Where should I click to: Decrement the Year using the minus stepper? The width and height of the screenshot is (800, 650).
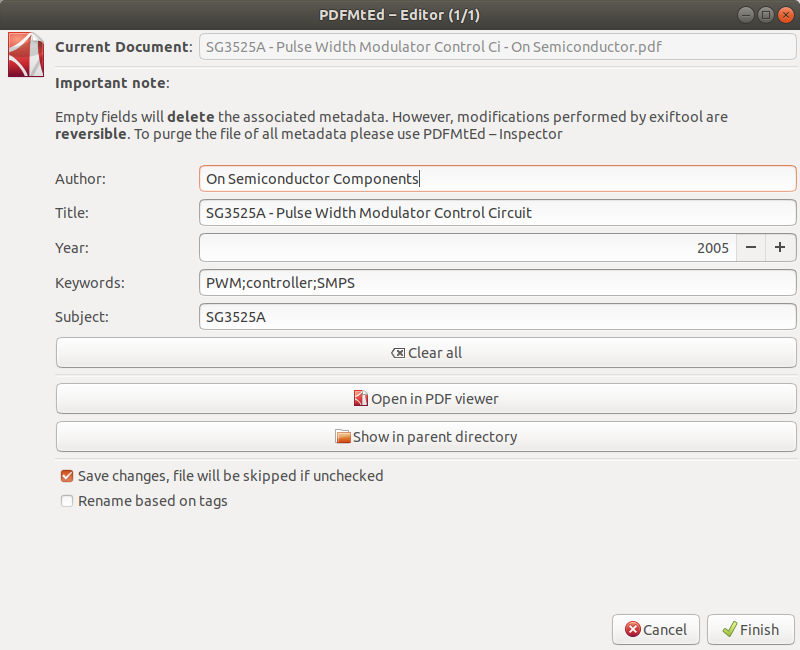[751, 247]
